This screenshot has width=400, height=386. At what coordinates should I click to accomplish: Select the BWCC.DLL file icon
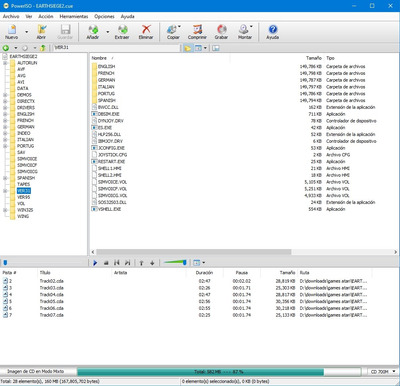click(x=94, y=107)
